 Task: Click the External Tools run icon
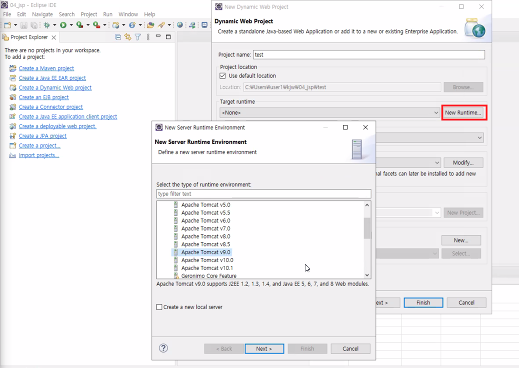pos(96,25)
